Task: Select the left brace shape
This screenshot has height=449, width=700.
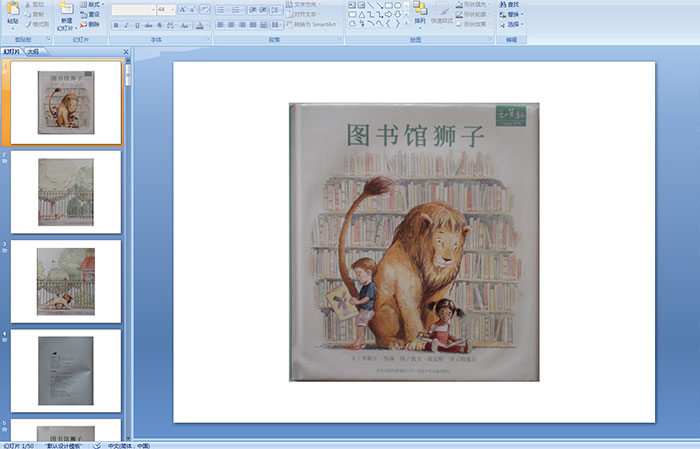Action: (388, 24)
